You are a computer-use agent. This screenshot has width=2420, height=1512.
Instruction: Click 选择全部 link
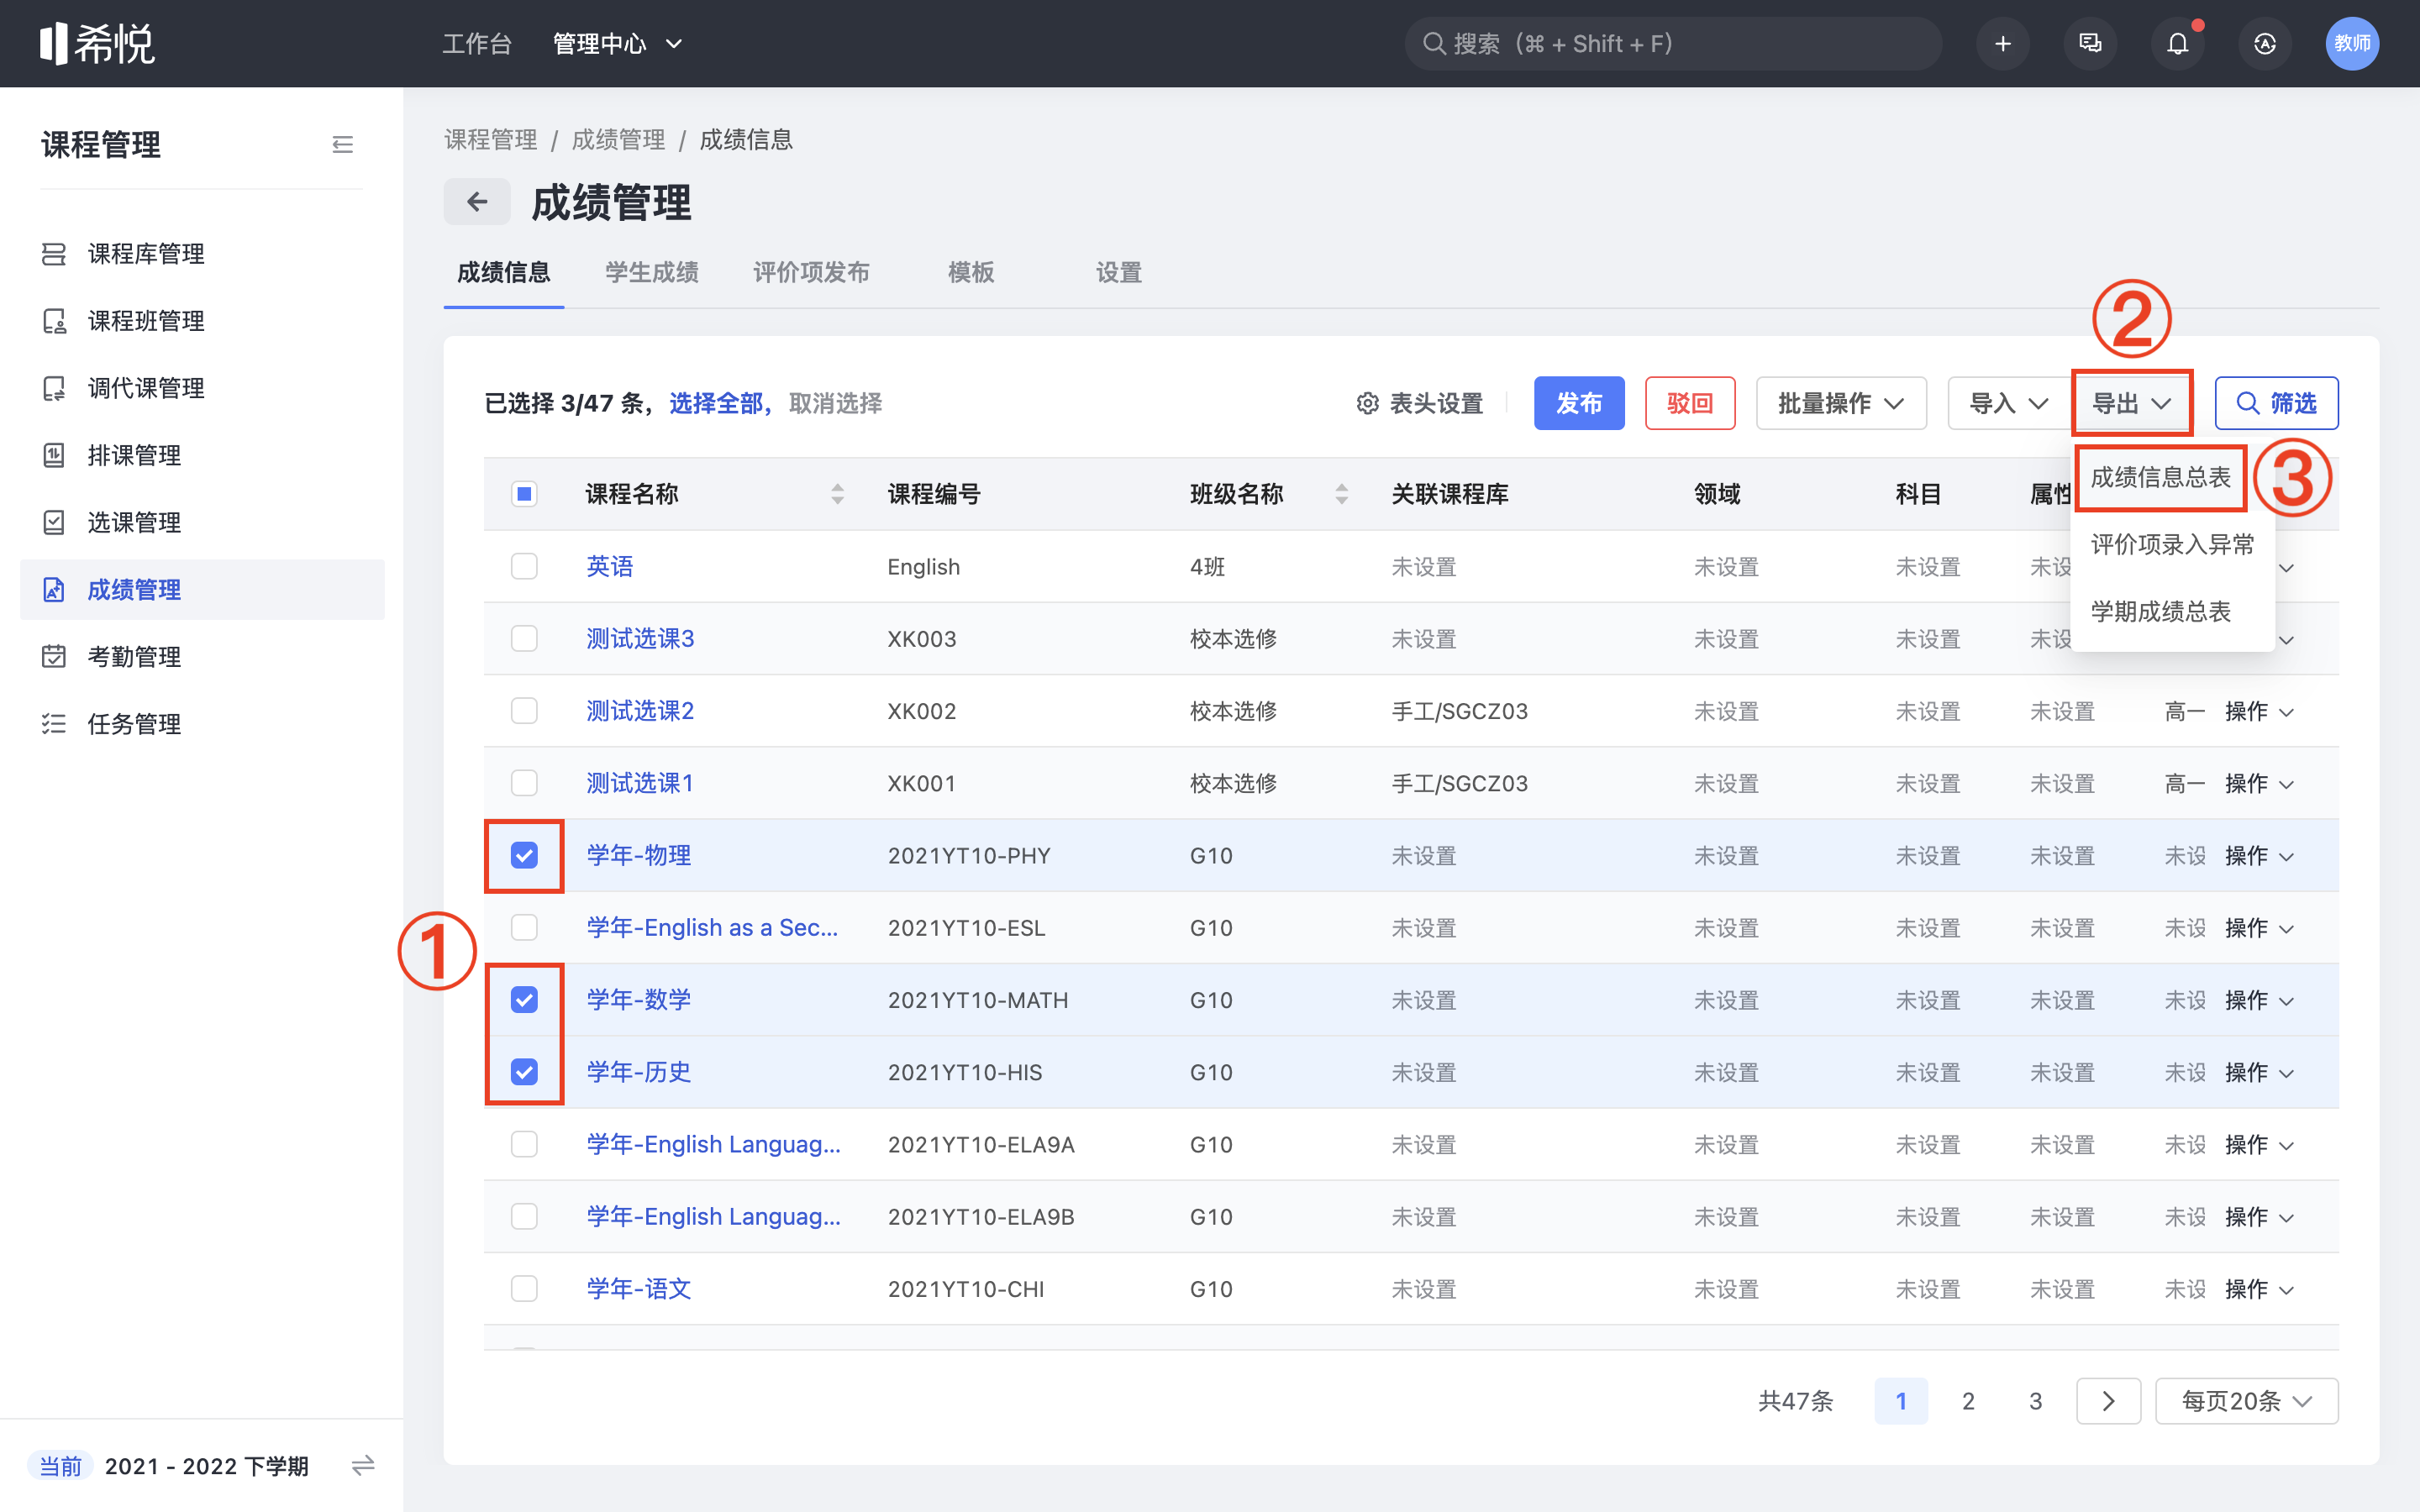(716, 403)
